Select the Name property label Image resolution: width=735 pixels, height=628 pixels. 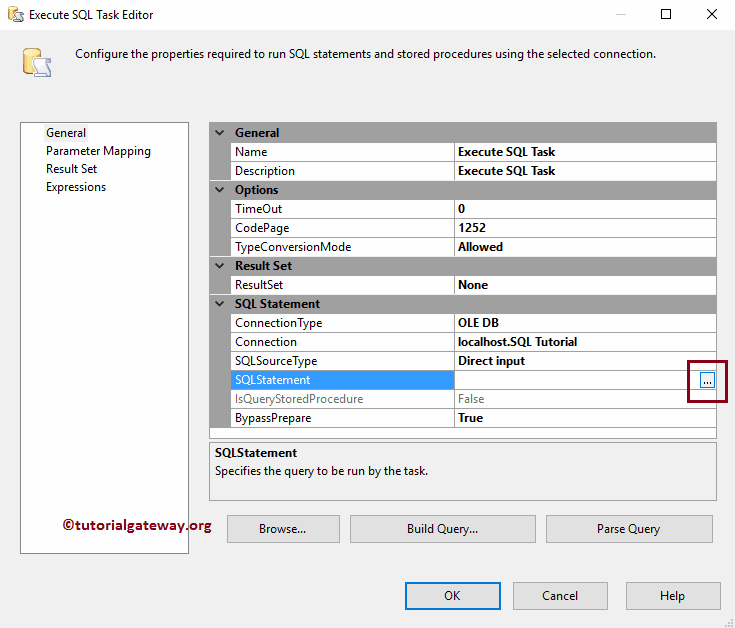(x=342, y=152)
